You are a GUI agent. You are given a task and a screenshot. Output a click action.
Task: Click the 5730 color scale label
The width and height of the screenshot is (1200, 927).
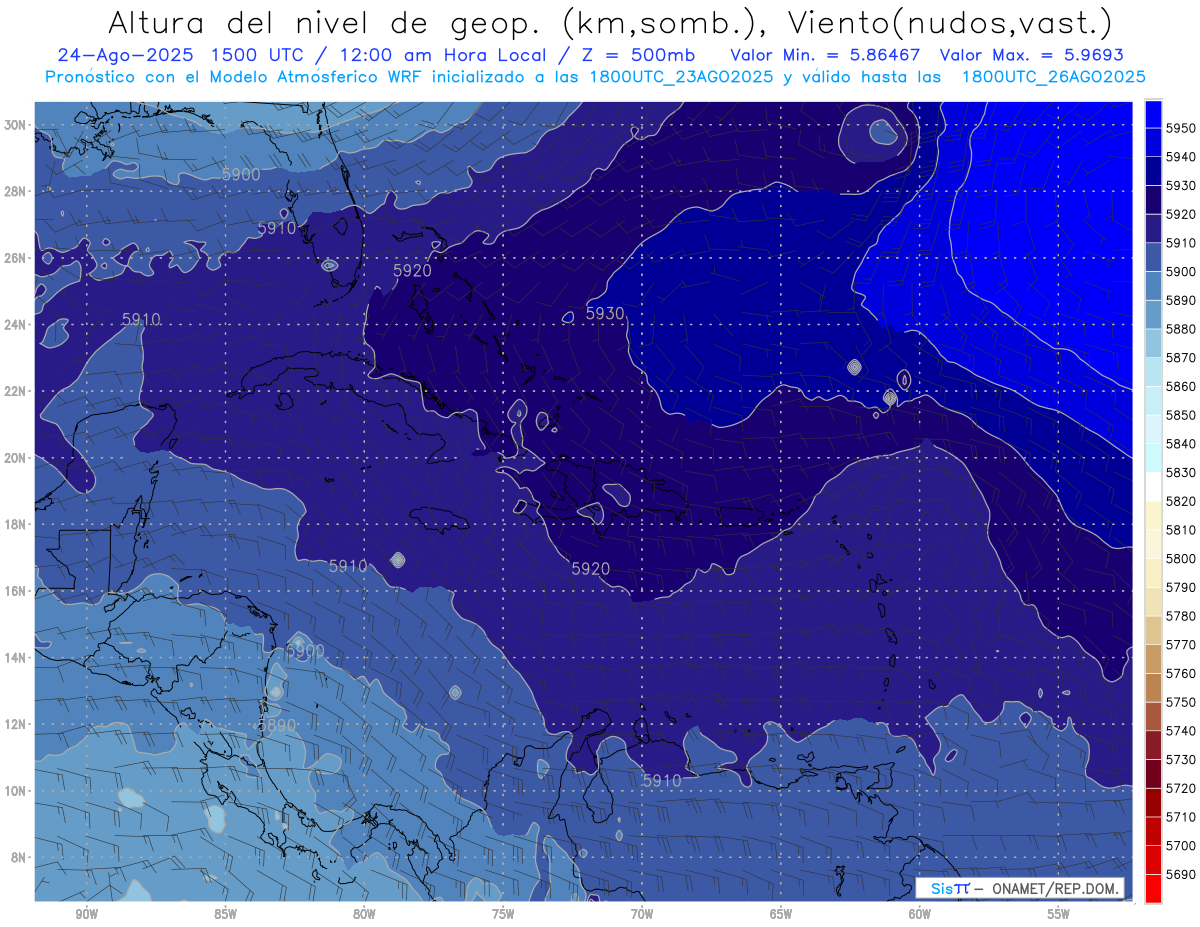tap(1180, 759)
